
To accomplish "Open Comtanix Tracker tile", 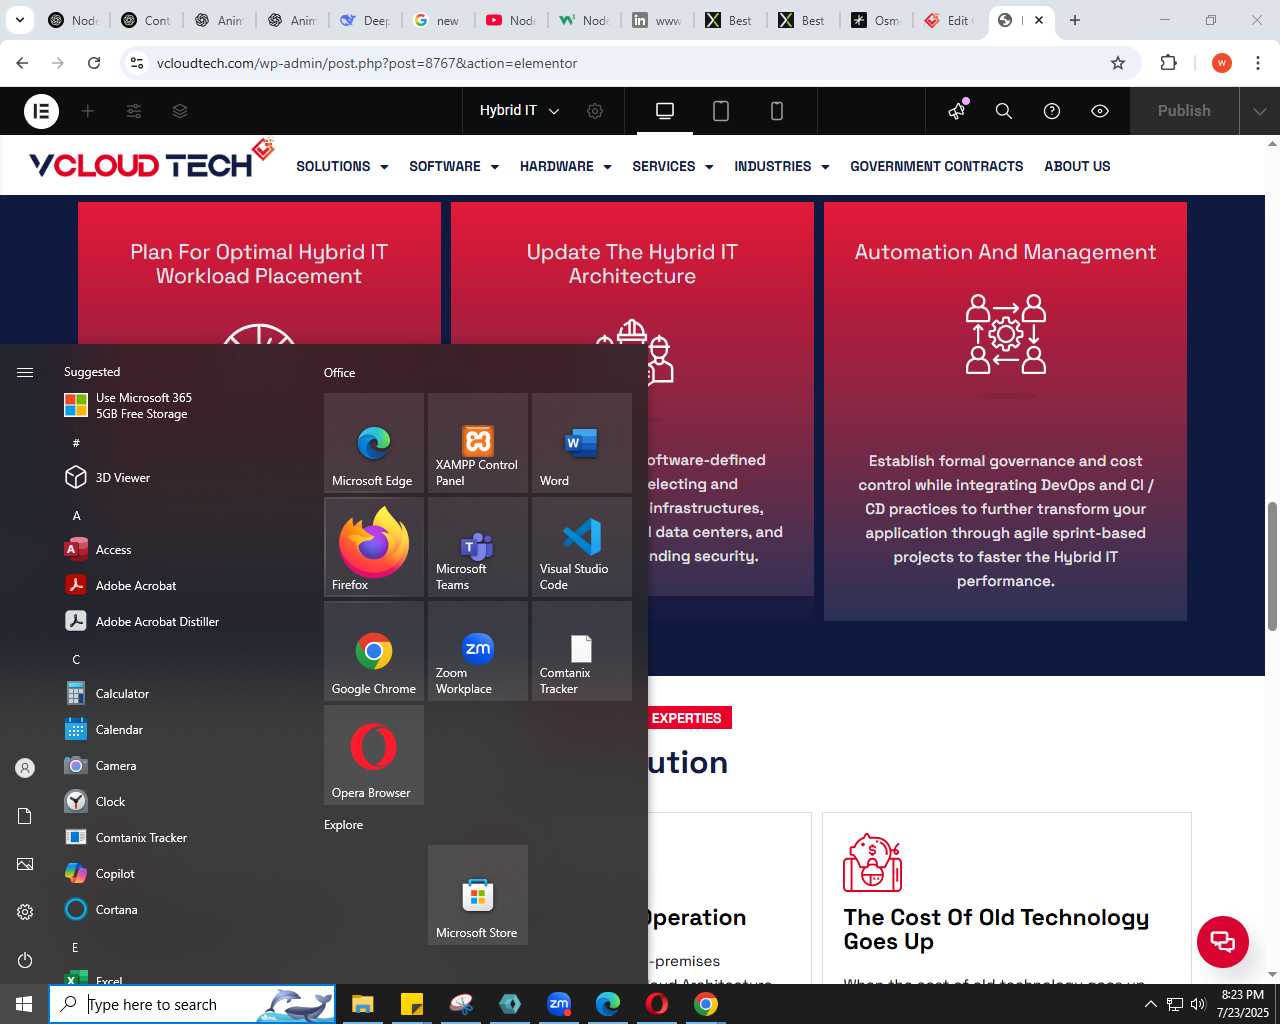I will [582, 651].
